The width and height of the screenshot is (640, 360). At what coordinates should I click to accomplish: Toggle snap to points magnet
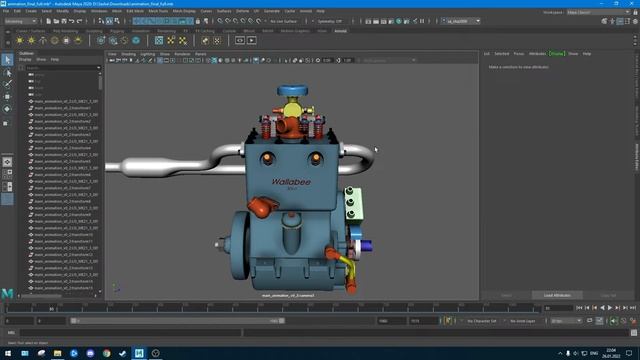pyautogui.click(x=236, y=21)
